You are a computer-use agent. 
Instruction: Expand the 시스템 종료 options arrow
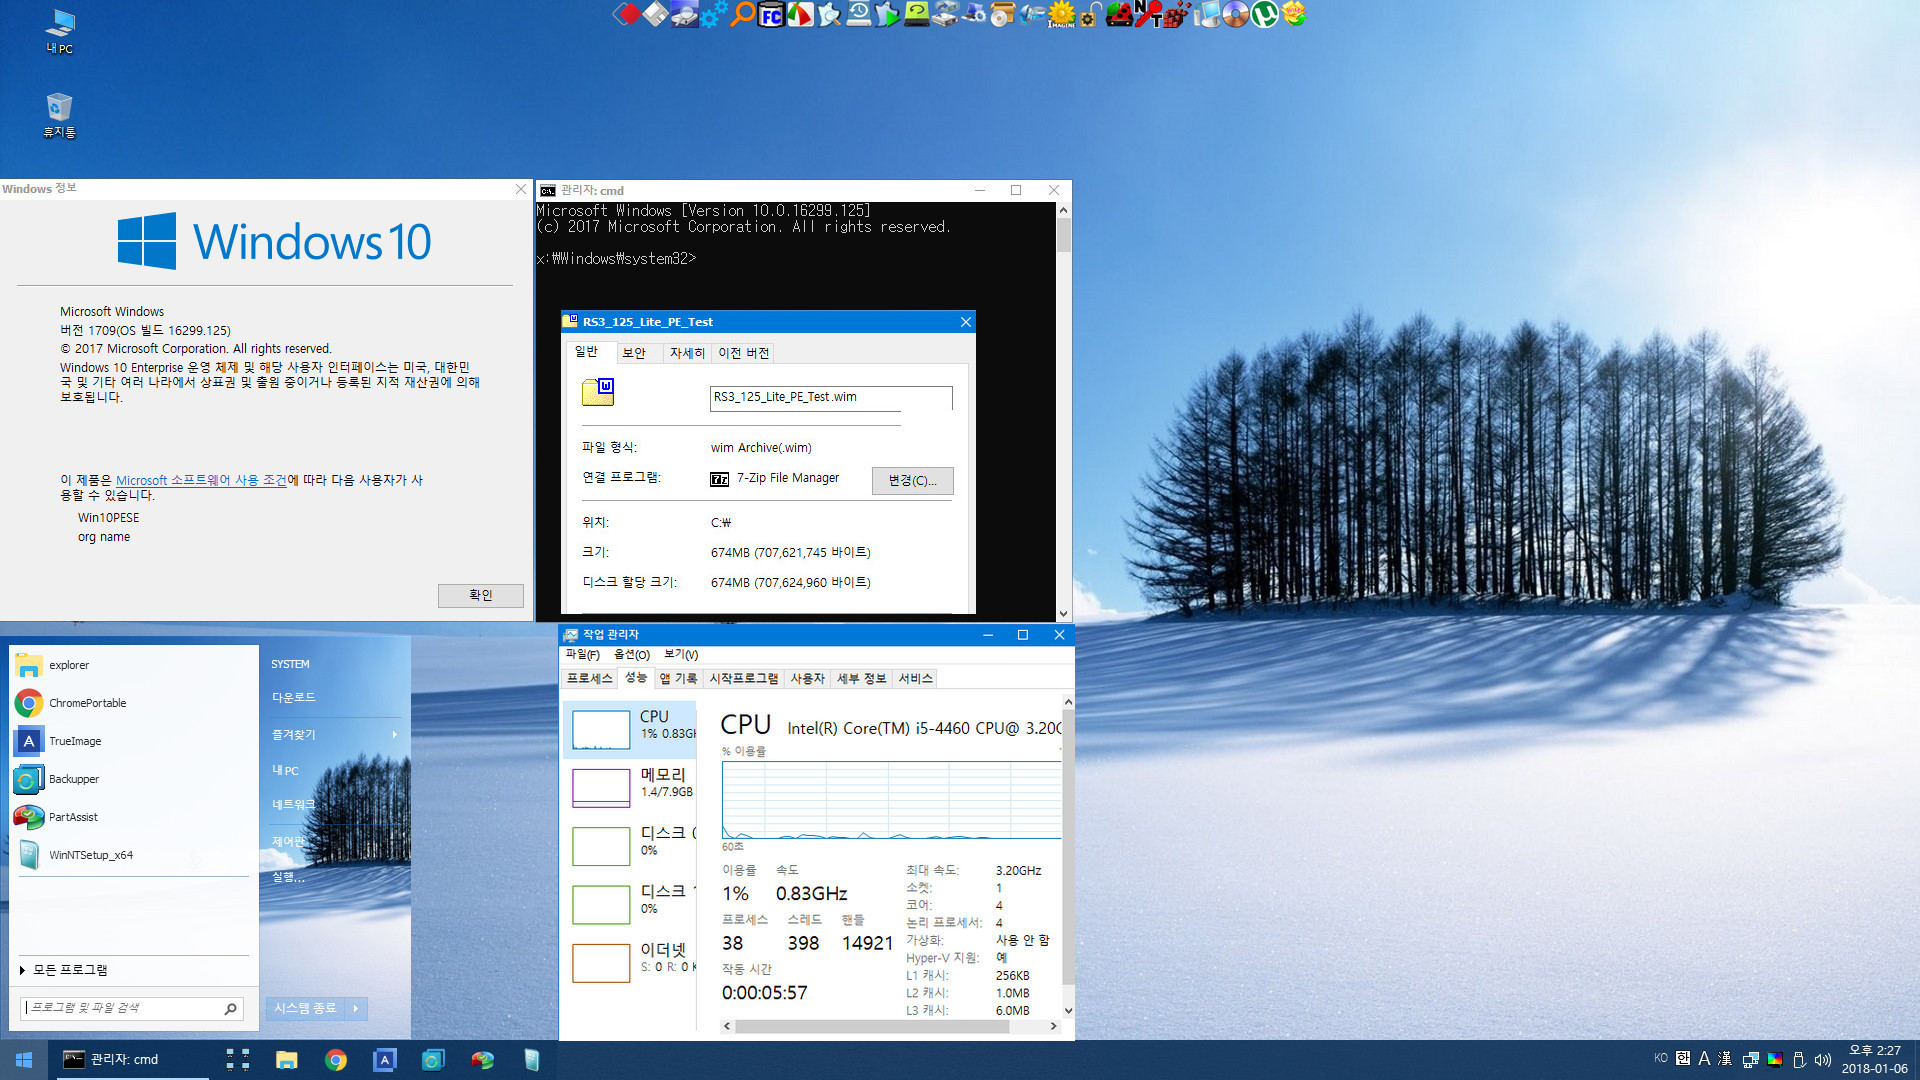[356, 1008]
